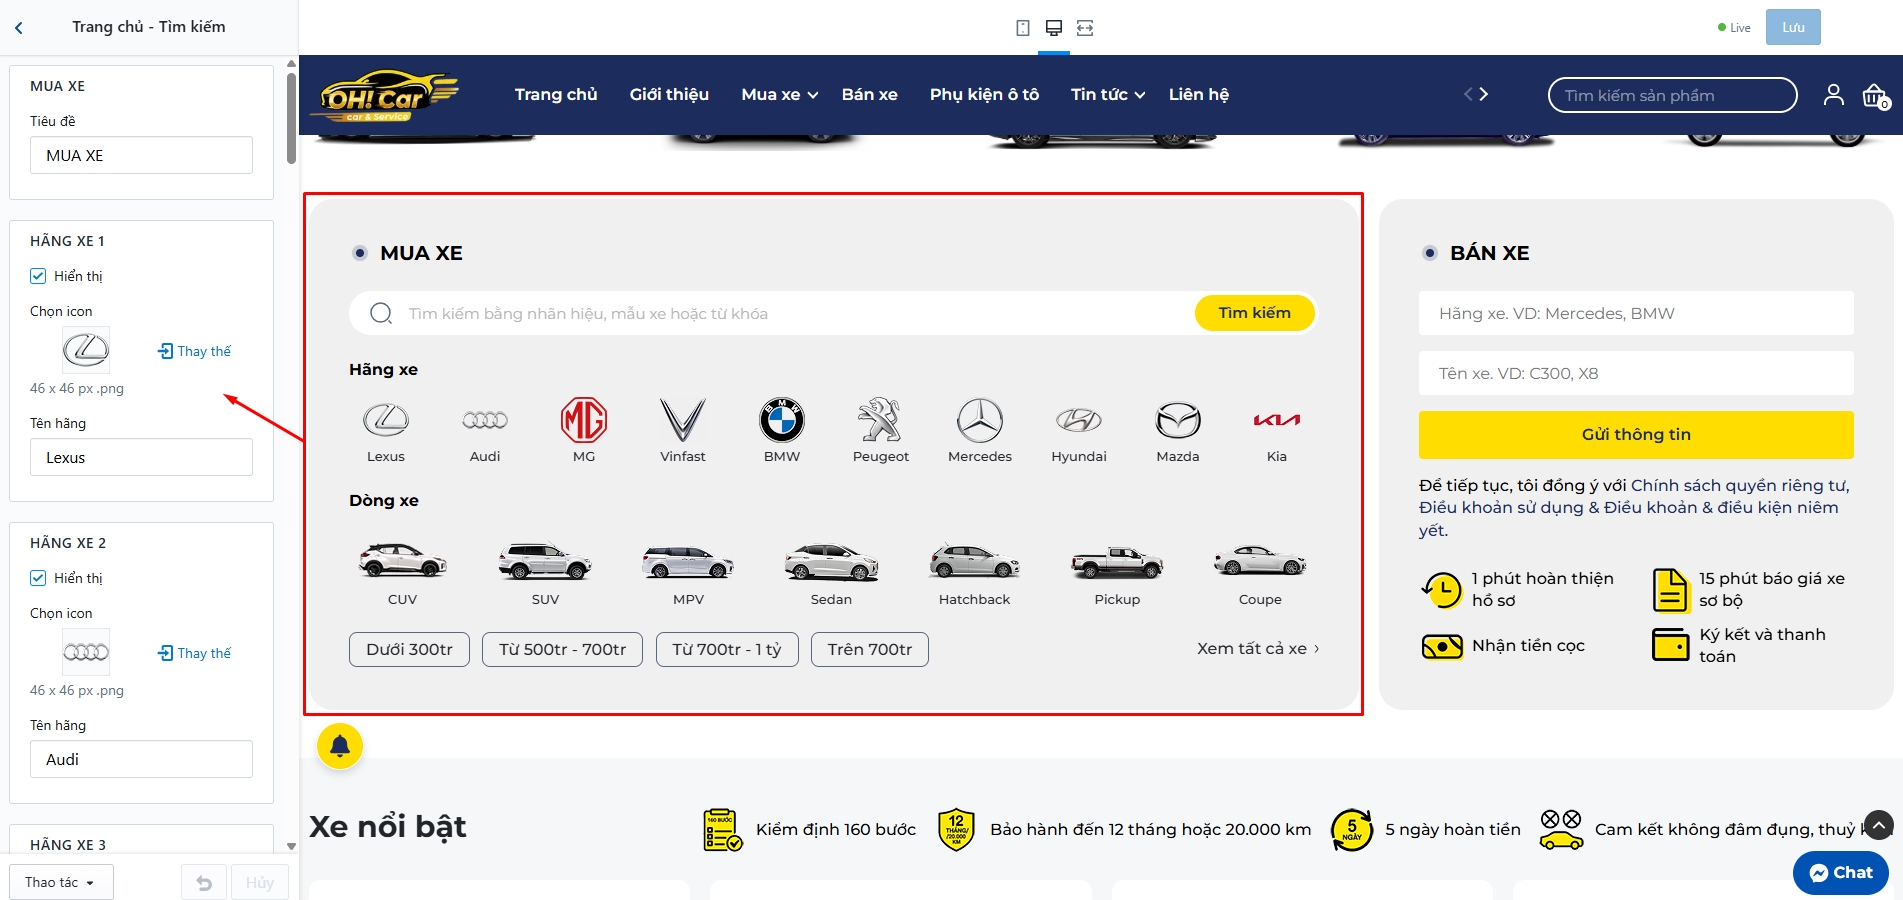Viewport: 1903px width, 900px height.
Task: Switch to desktop preview icon
Action: [1054, 28]
